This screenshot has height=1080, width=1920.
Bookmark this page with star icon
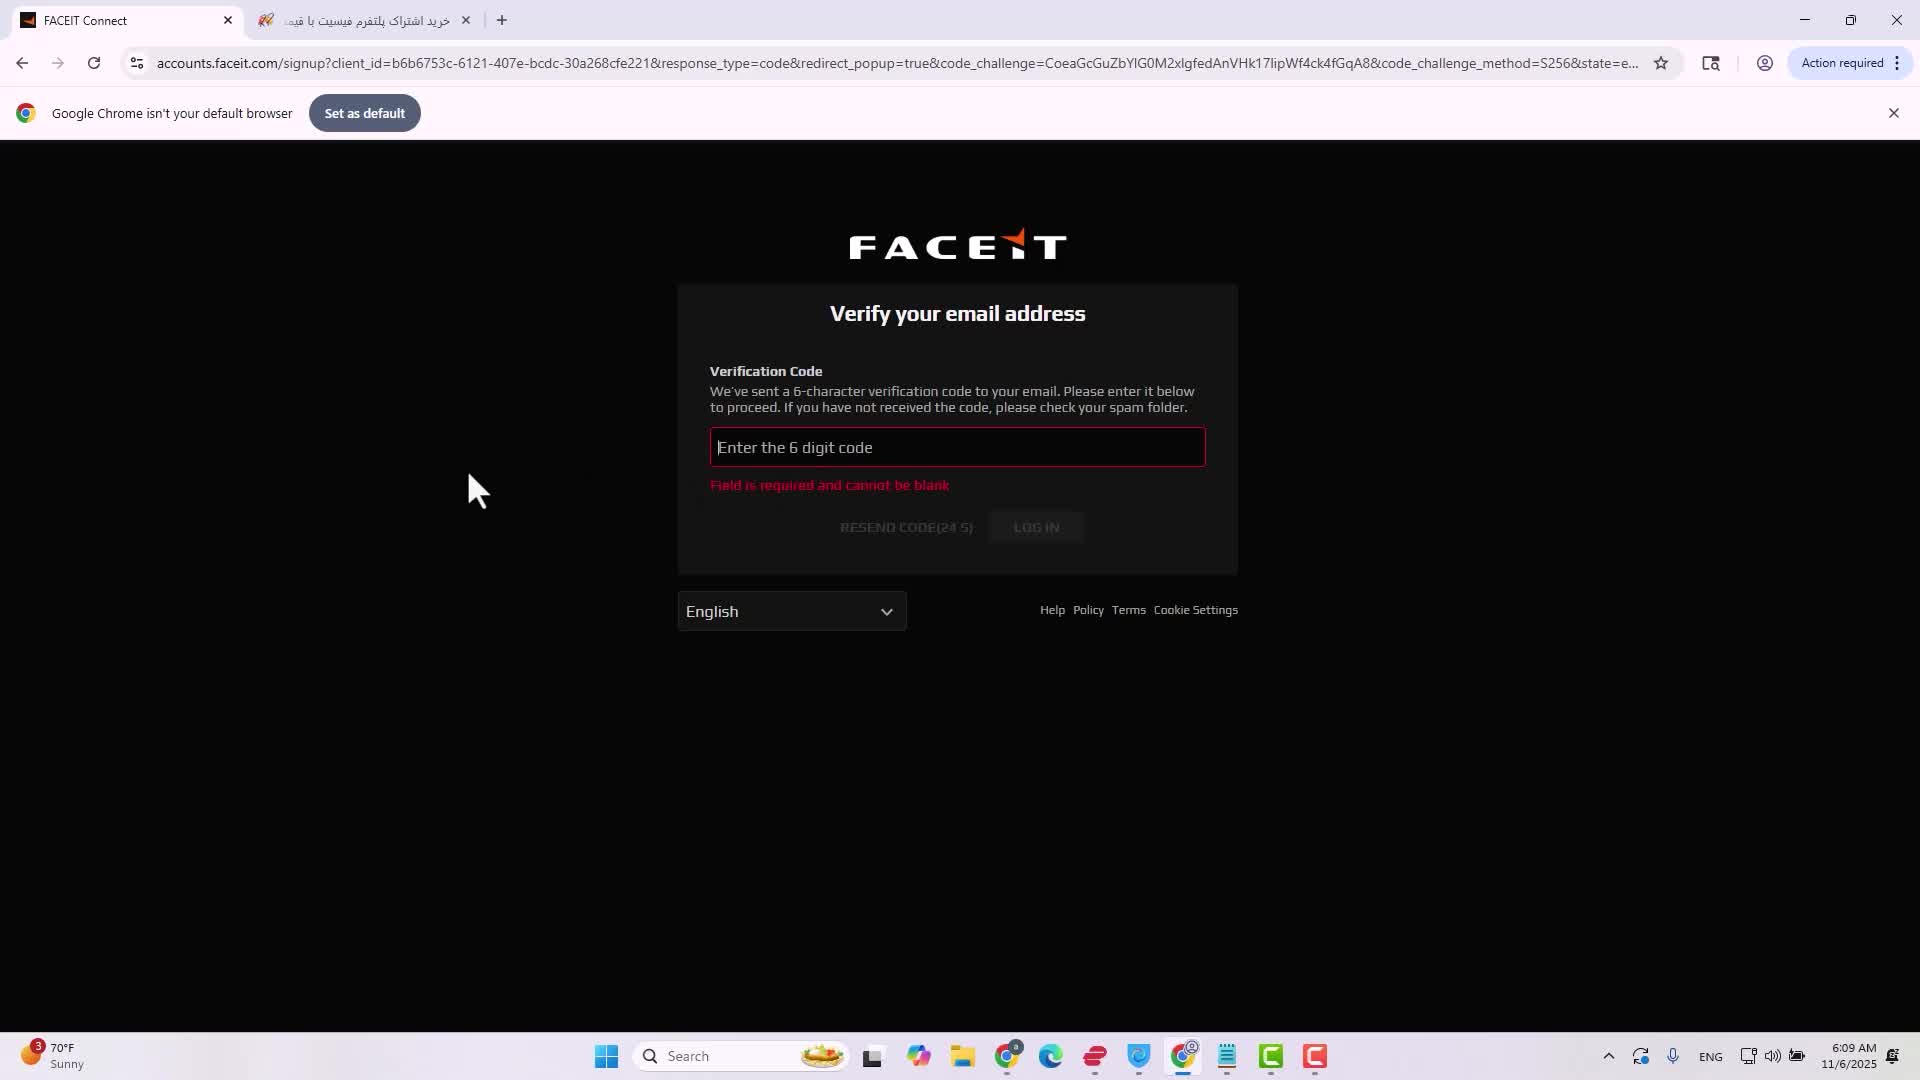[x=1661, y=63]
